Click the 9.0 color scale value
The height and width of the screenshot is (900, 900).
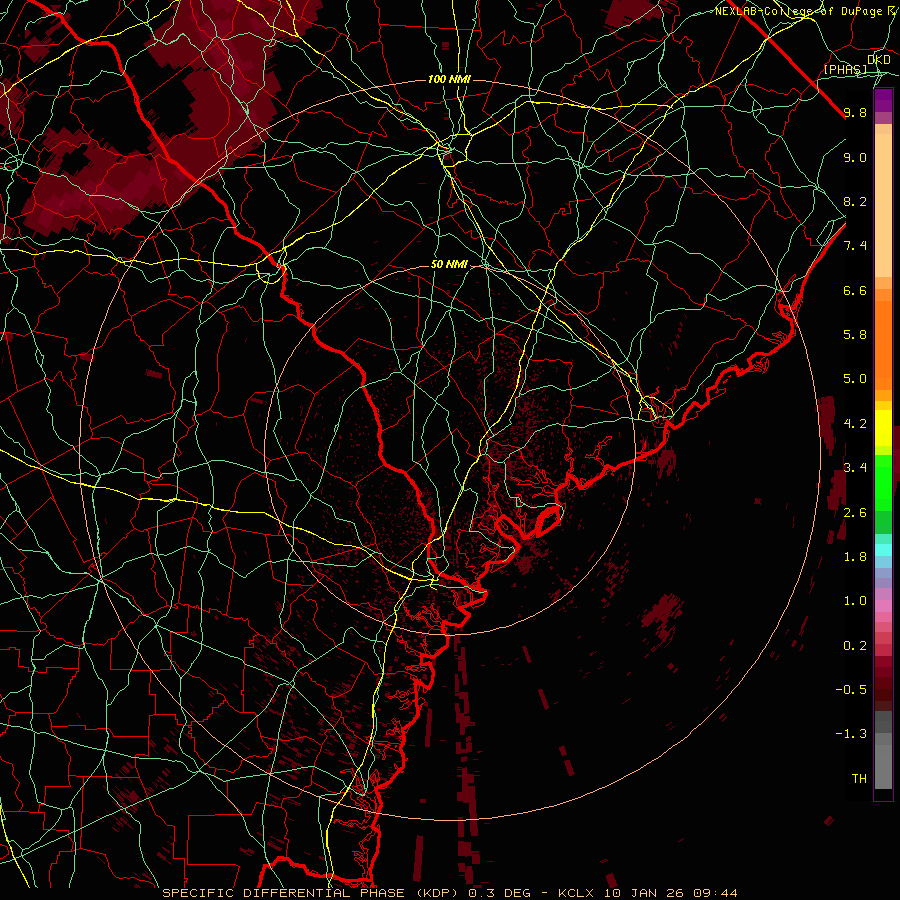point(855,157)
